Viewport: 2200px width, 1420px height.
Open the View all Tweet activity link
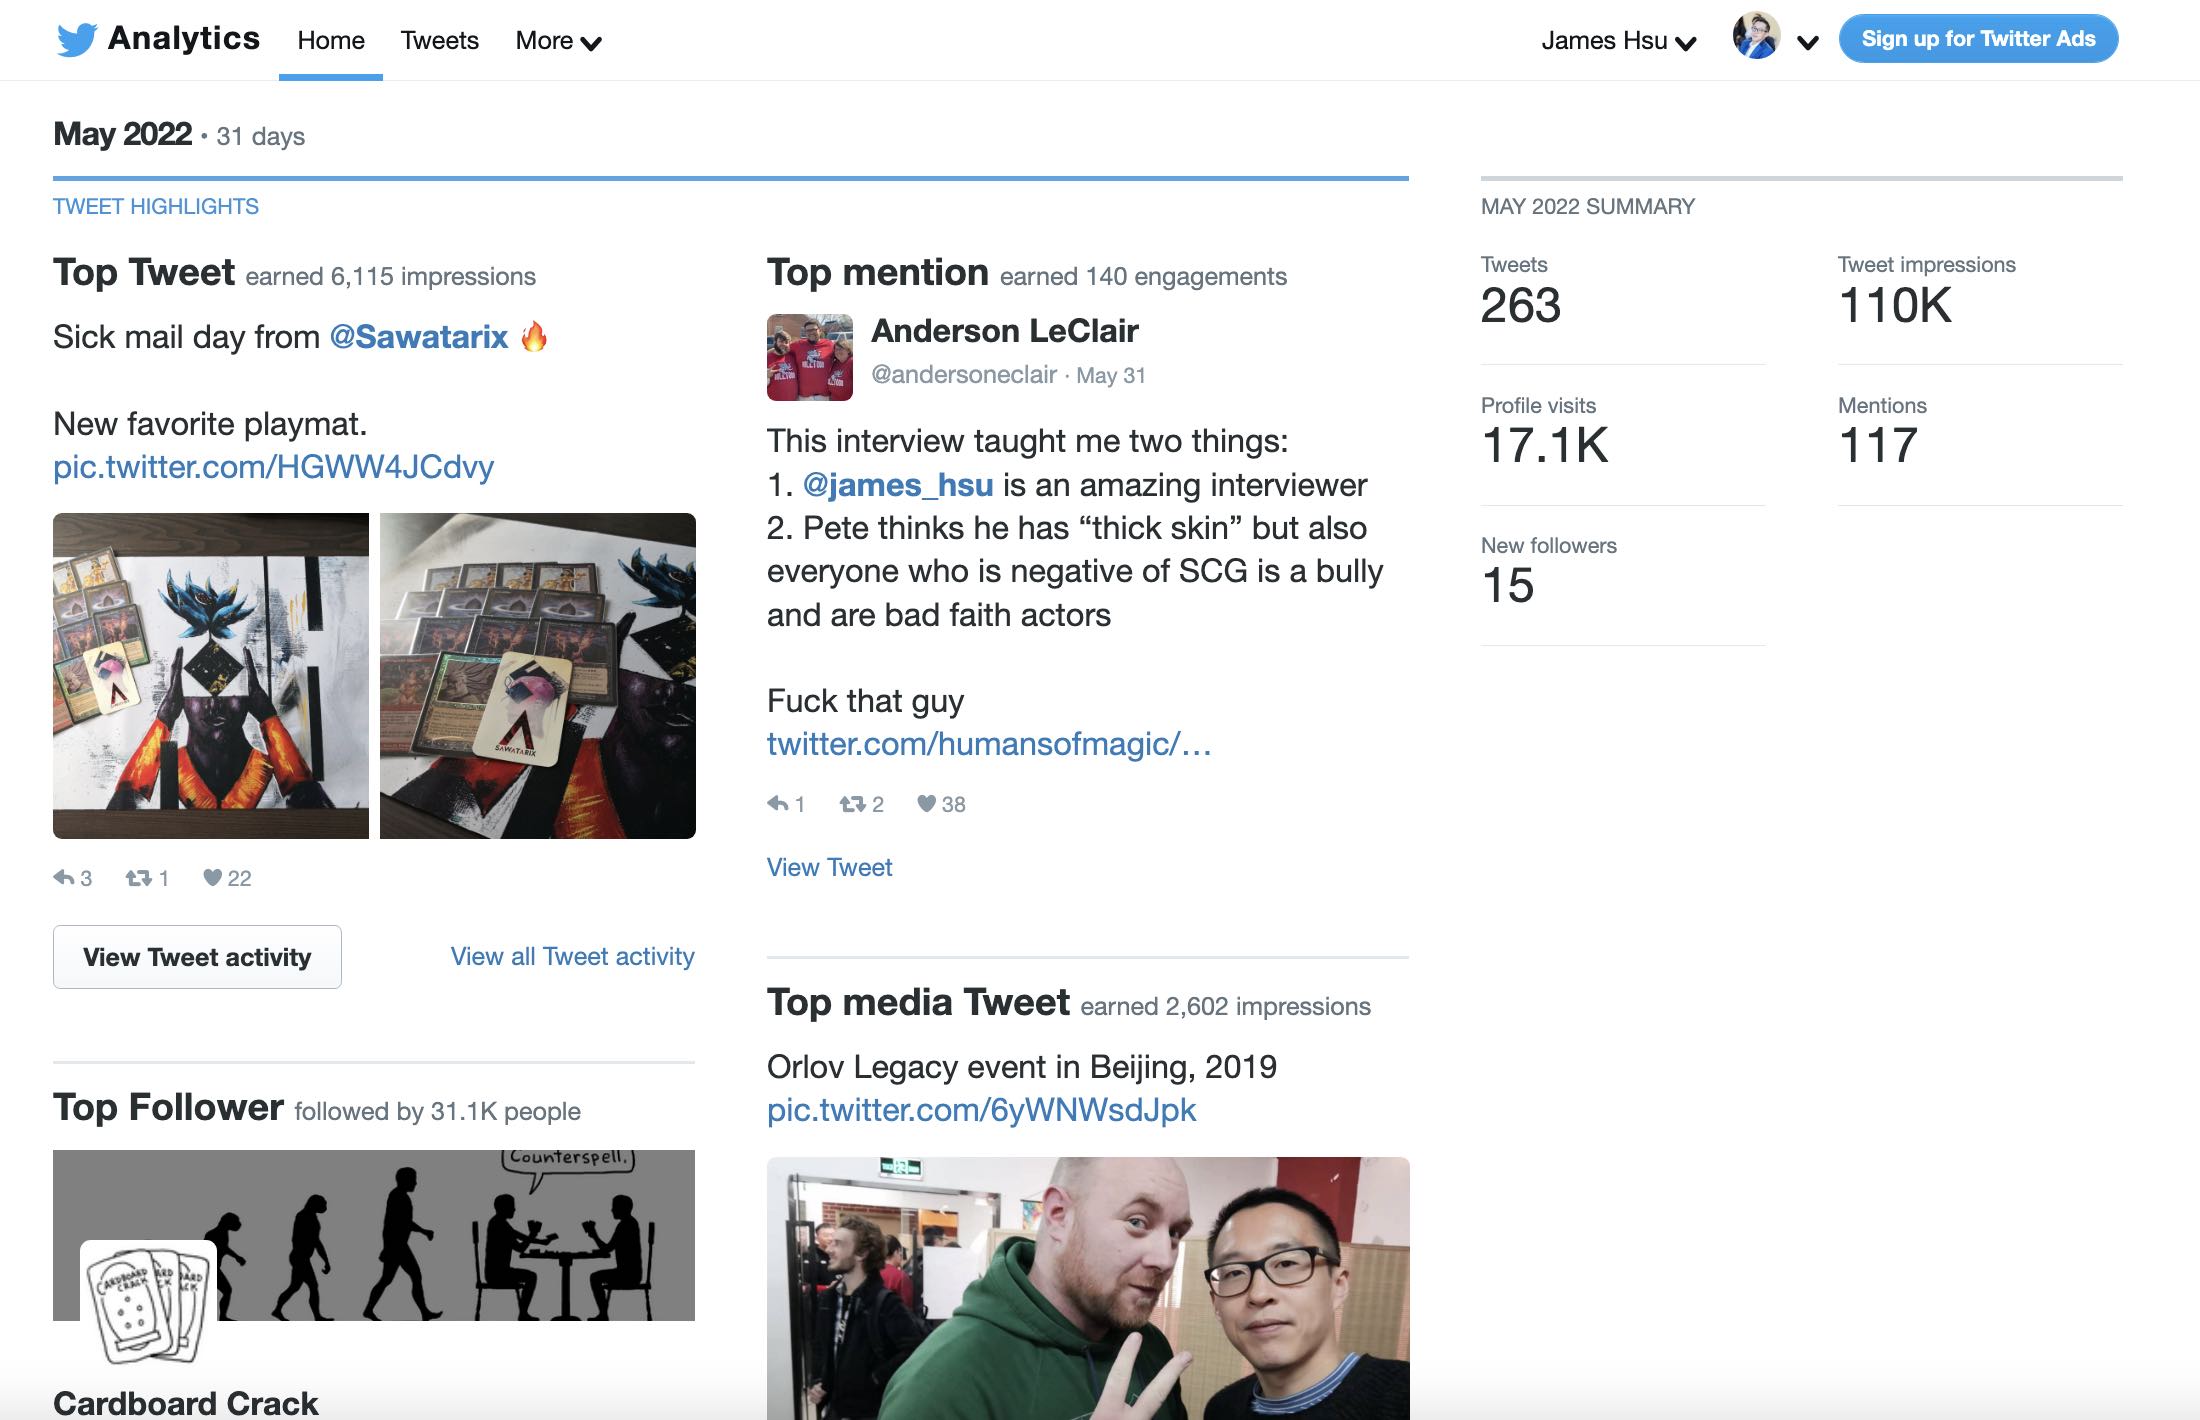[572, 957]
